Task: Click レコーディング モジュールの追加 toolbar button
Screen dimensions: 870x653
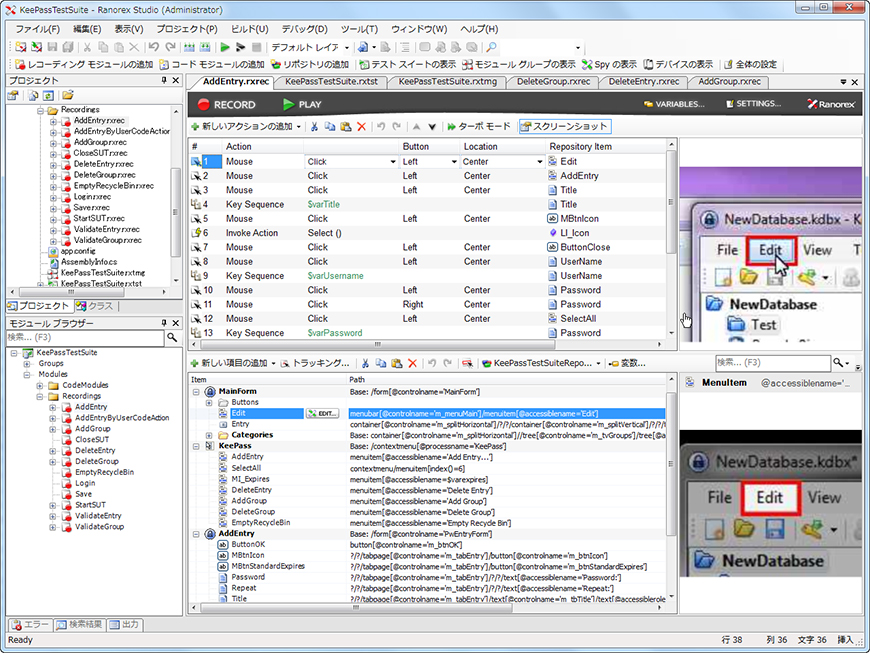Action: pyautogui.click(x=82, y=64)
